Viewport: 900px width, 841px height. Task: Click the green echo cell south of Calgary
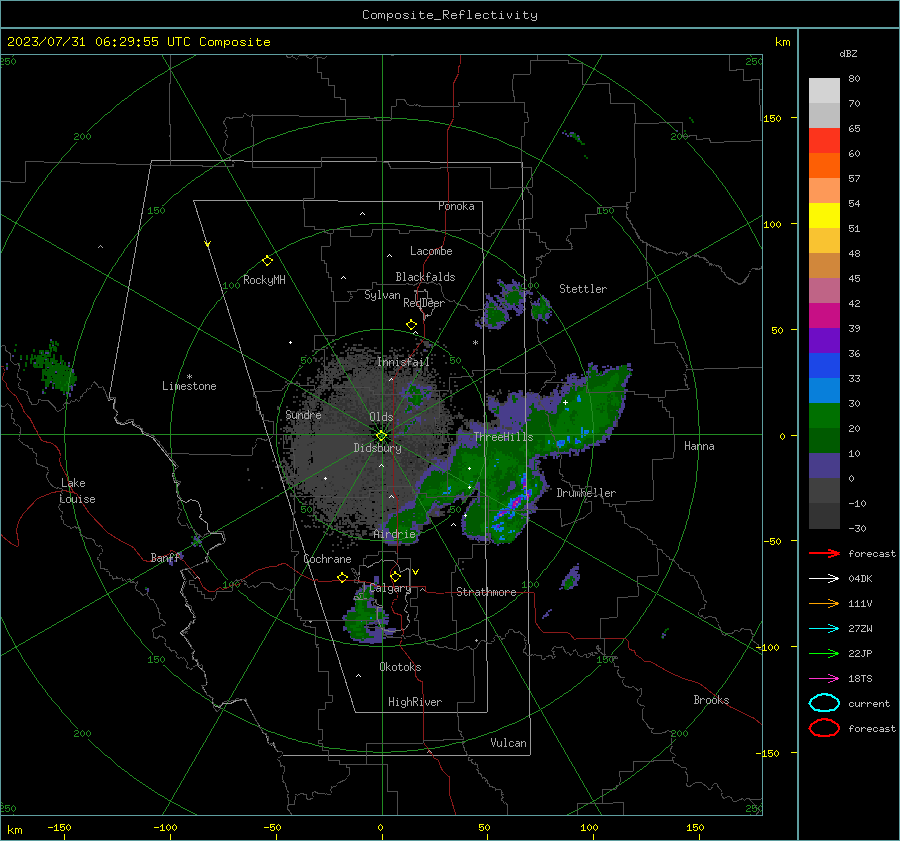(366, 618)
